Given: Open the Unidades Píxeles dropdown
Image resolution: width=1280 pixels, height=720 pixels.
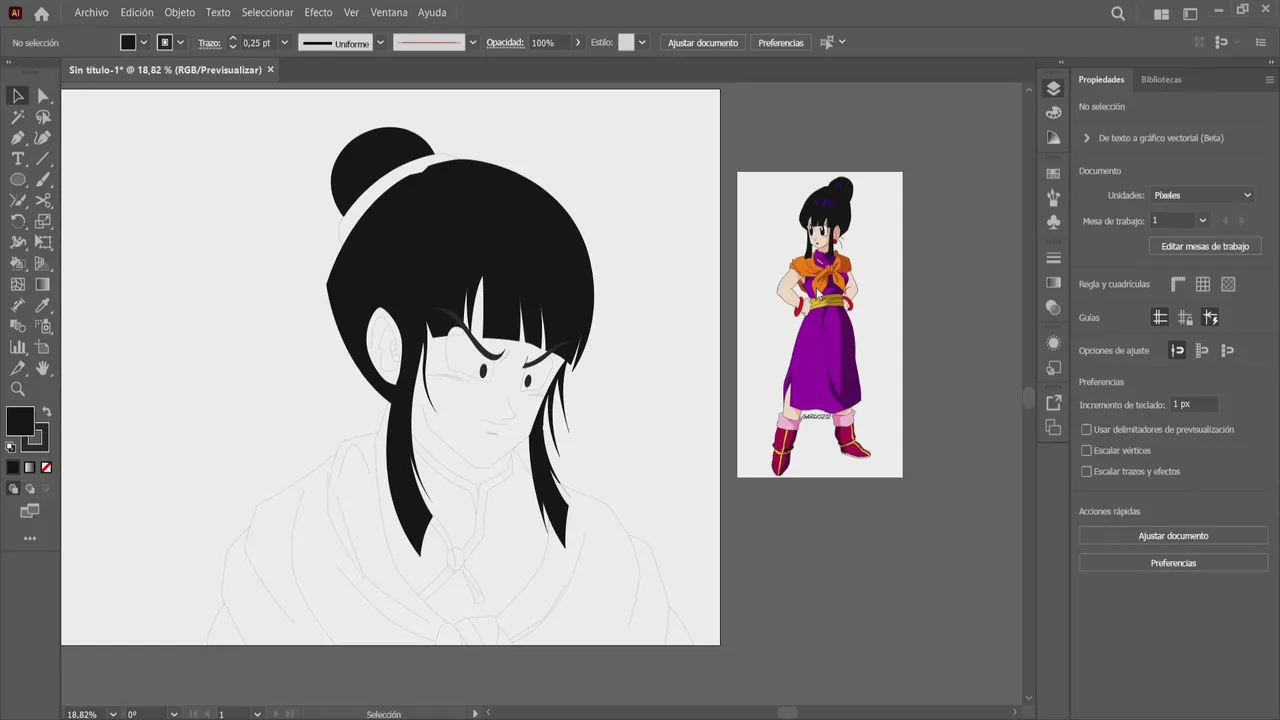Looking at the screenshot, I should tap(1202, 195).
